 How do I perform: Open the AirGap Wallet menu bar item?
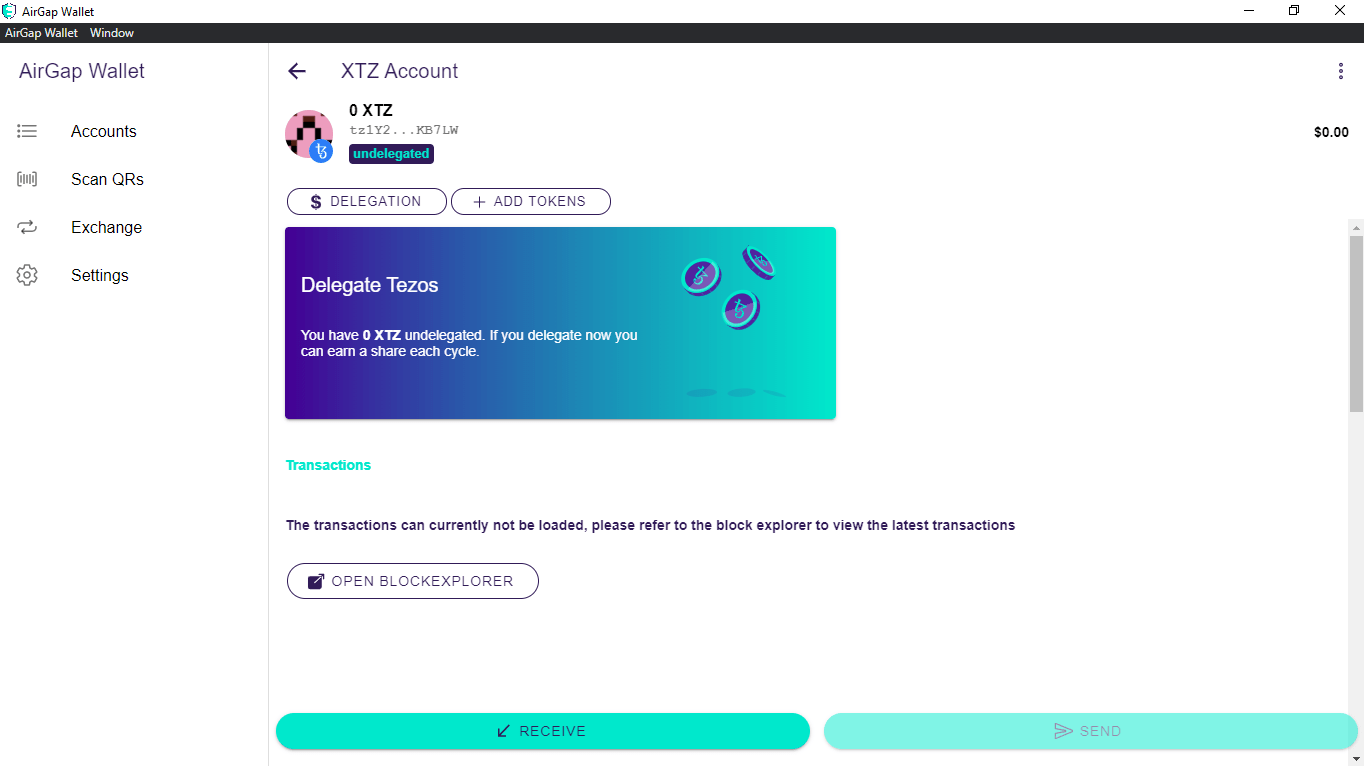[x=41, y=33]
